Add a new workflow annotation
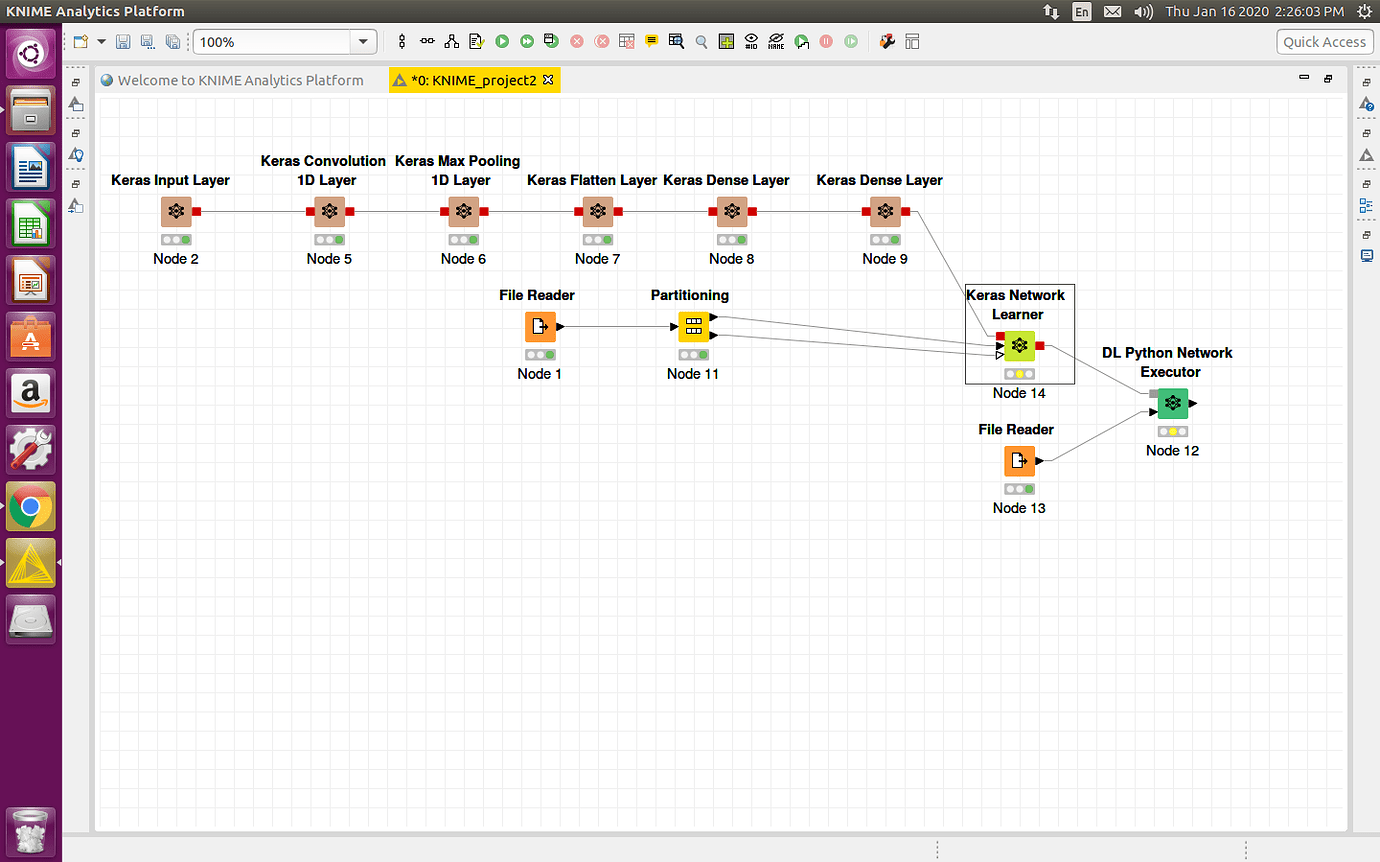1380x862 pixels. [651, 41]
